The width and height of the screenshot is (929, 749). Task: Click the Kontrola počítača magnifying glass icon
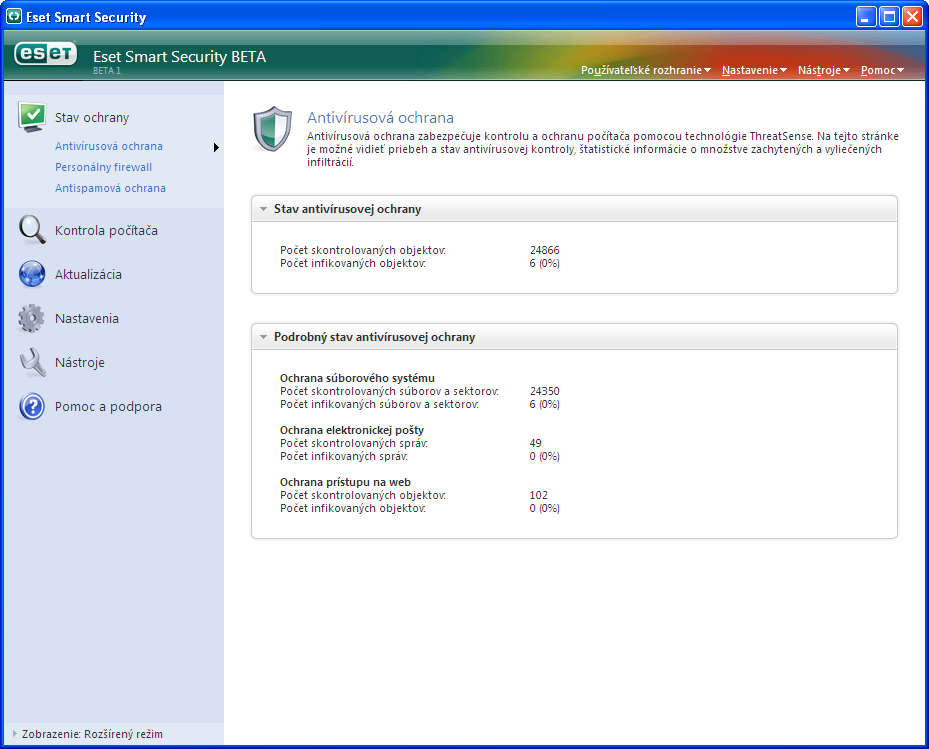[32, 230]
